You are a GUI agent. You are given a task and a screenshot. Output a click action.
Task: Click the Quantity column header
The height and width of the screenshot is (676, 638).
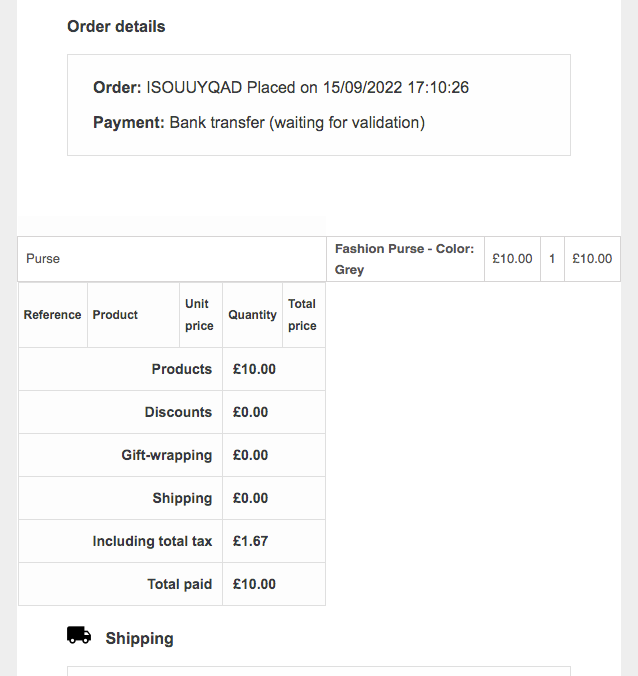(x=252, y=315)
